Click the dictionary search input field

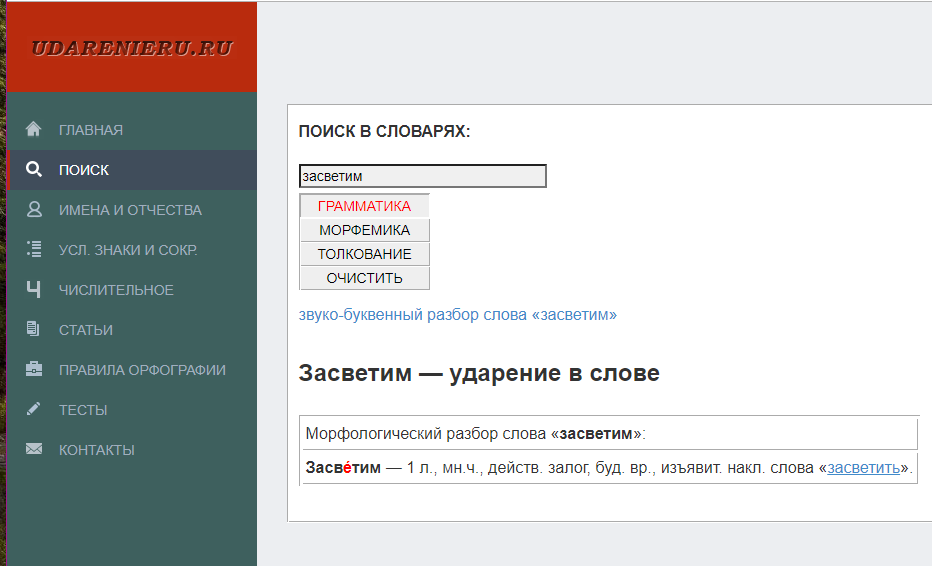(x=422, y=176)
